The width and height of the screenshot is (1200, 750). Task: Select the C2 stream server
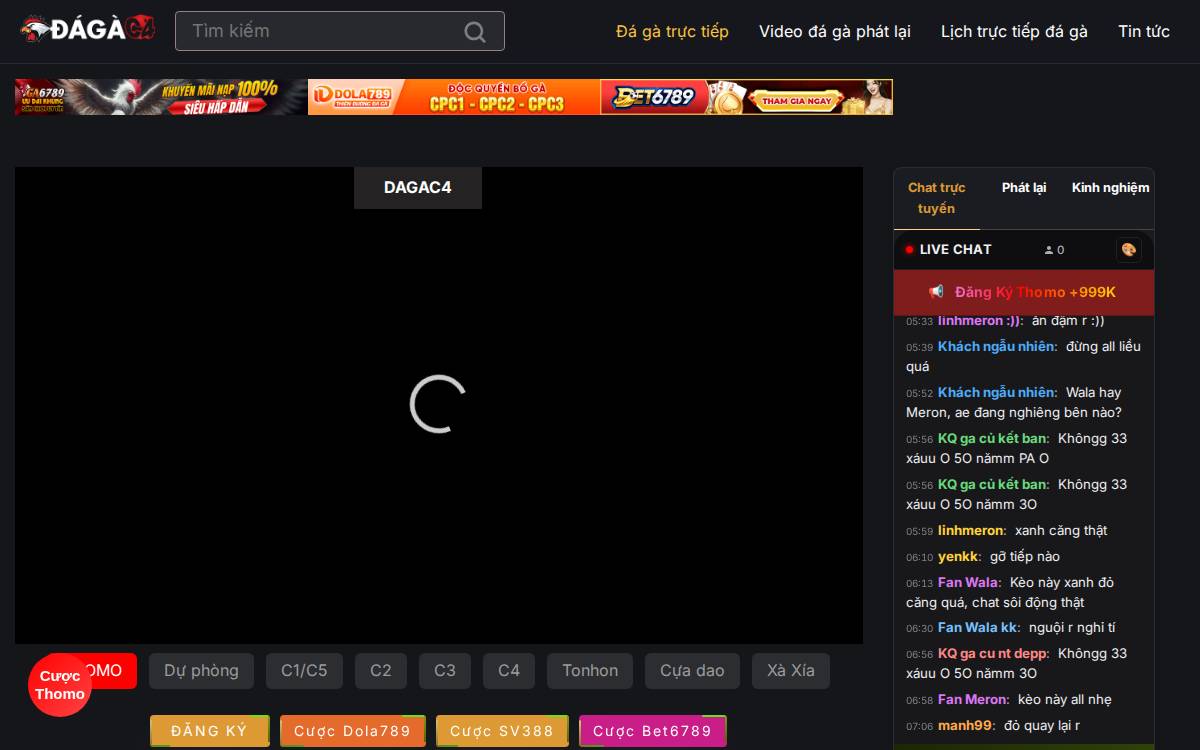tap(381, 671)
